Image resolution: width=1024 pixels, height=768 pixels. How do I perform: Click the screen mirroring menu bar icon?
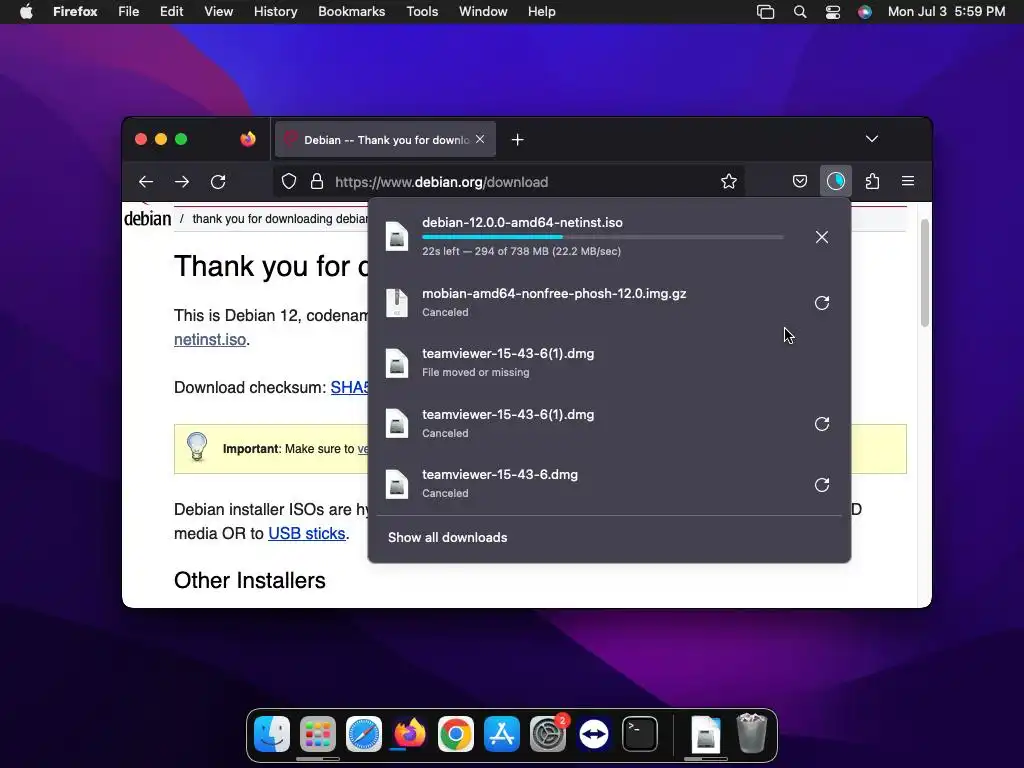pyautogui.click(x=765, y=12)
